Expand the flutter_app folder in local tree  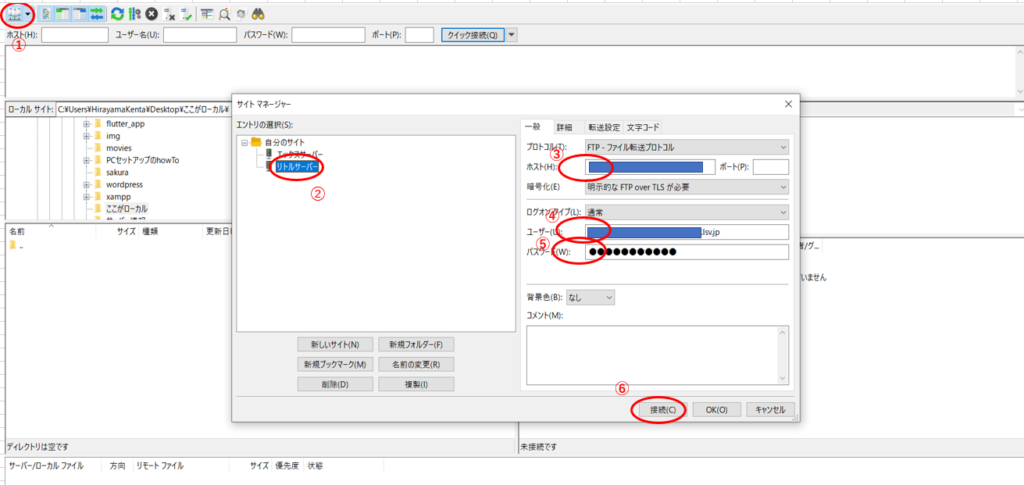tap(86, 123)
